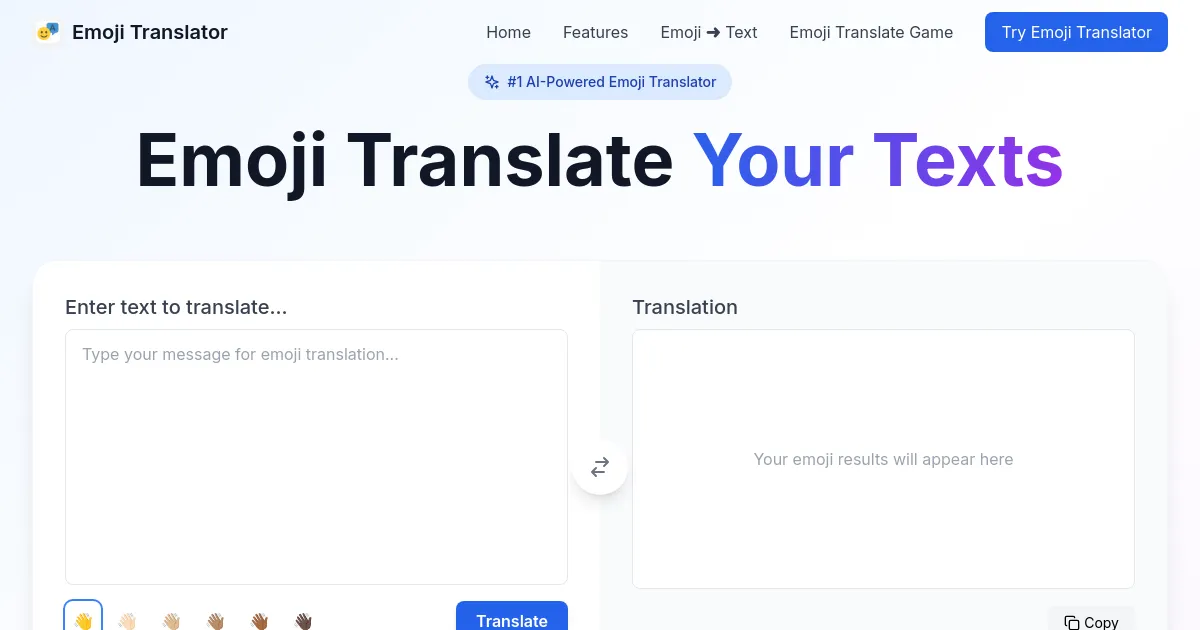Open the Emoji Translate Game link
The height and width of the screenshot is (630, 1200).
[x=871, y=32]
